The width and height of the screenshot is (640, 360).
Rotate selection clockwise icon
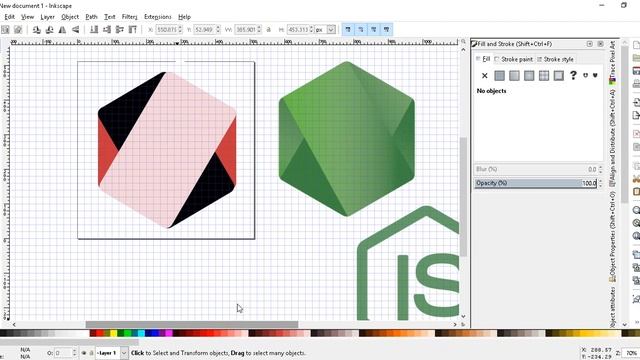point(49,29)
